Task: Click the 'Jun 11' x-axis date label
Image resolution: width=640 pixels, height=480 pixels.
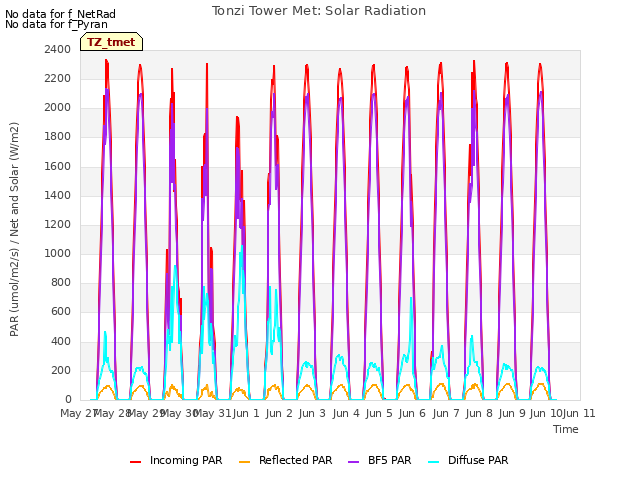Action: (579, 413)
